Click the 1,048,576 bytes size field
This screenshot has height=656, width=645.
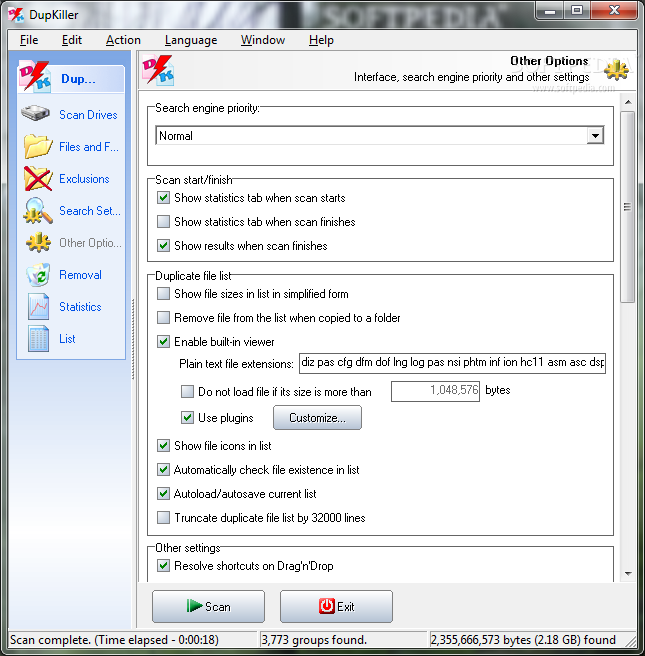(x=435, y=391)
